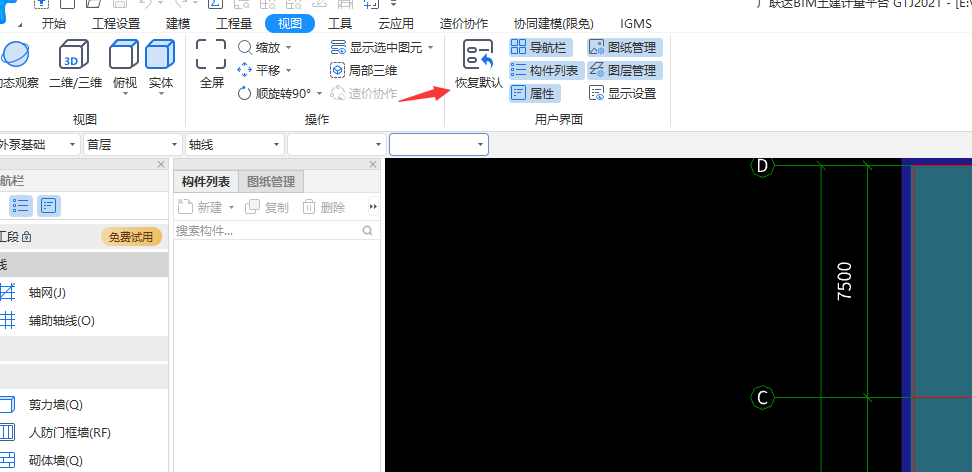Click the 7500 dimension label in canvas
This screenshot has height=472, width=972.
844,281
